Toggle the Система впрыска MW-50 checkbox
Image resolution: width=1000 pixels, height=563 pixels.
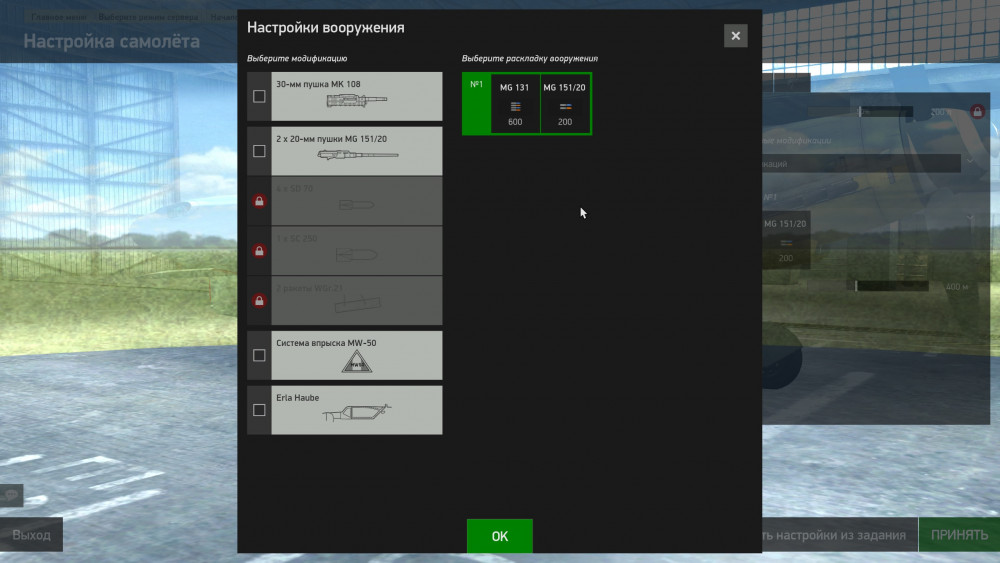(x=259, y=355)
